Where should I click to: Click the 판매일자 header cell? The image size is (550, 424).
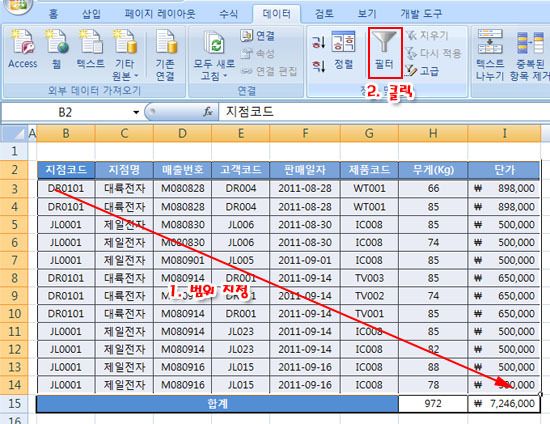[x=305, y=170]
